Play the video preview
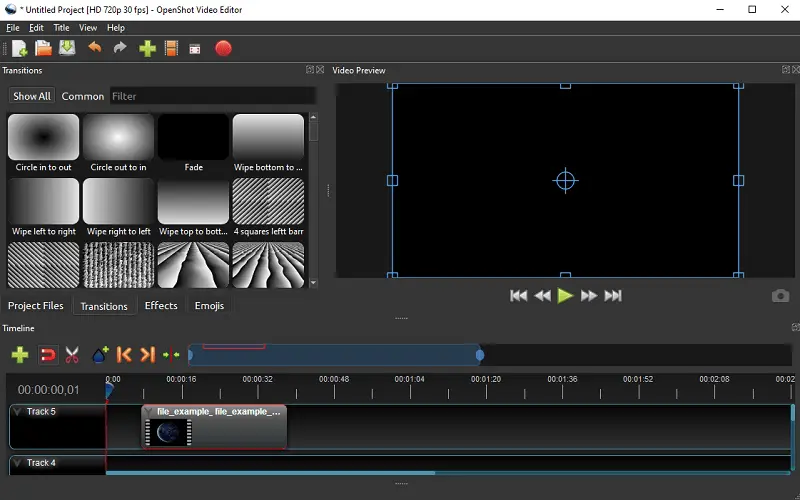The width and height of the screenshot is (800, 500). tap(565, 296)
